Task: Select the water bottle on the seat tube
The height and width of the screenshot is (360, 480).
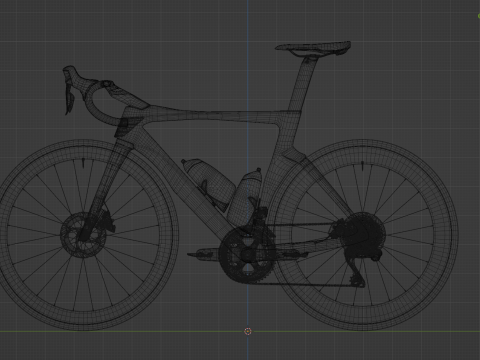Action: [x=245, y=197]
